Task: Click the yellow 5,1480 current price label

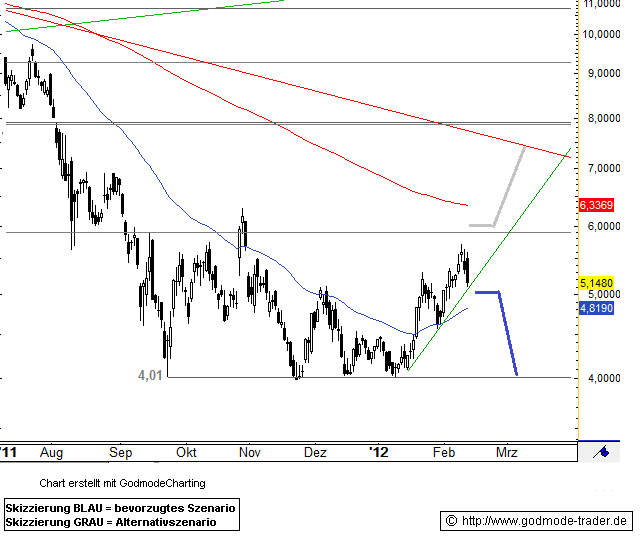Action: pos(596,283)
